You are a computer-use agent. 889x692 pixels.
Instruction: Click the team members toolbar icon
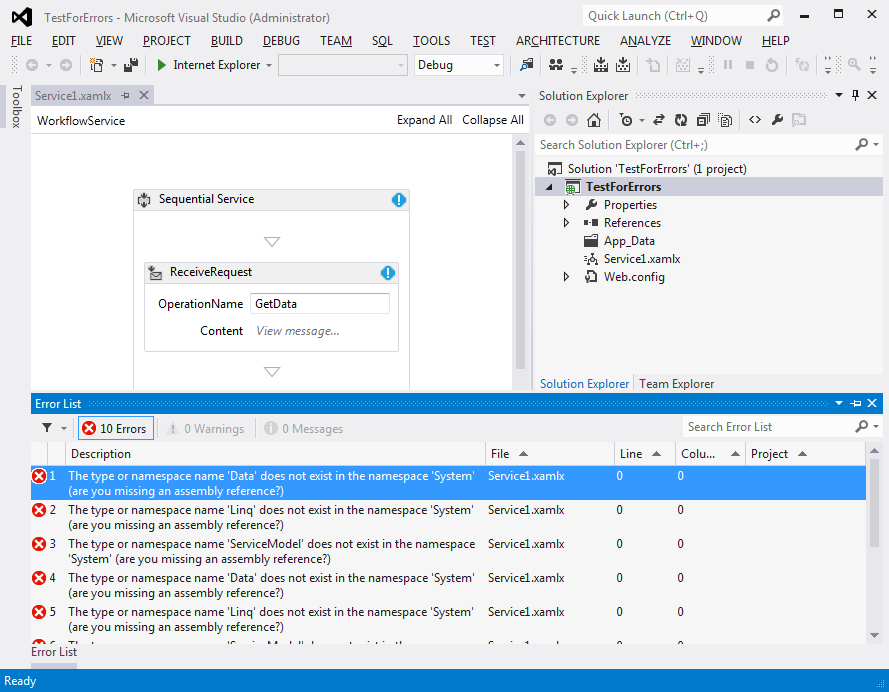[x=556, y=65]
